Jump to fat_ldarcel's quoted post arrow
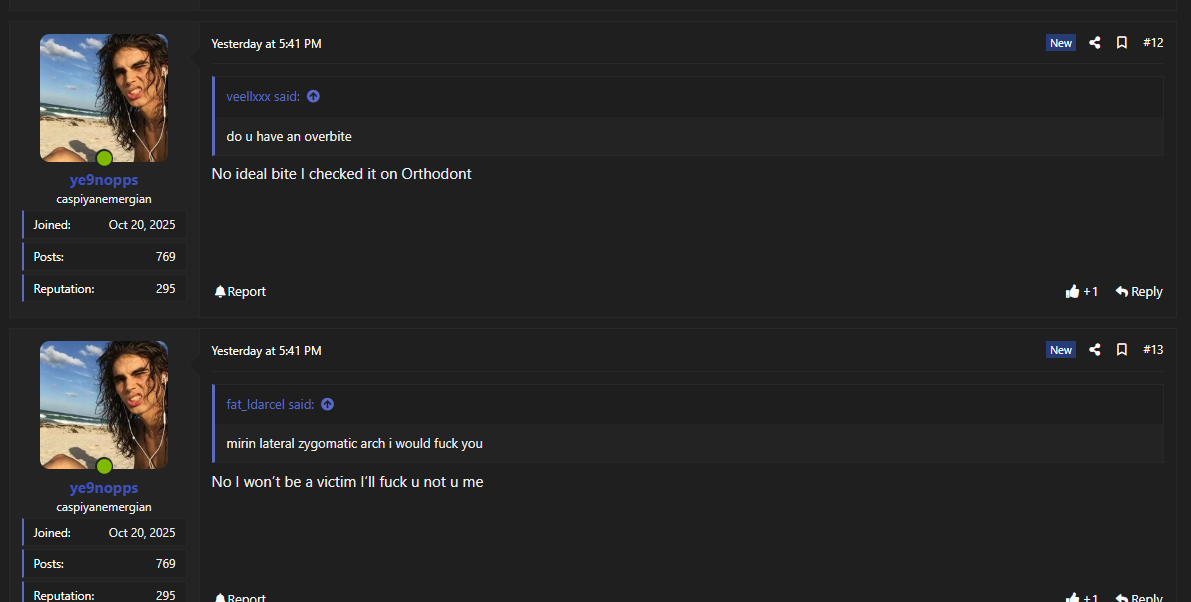Viewport: 1191px width, 602px height. pyautogui.click(x=327, y=405)
